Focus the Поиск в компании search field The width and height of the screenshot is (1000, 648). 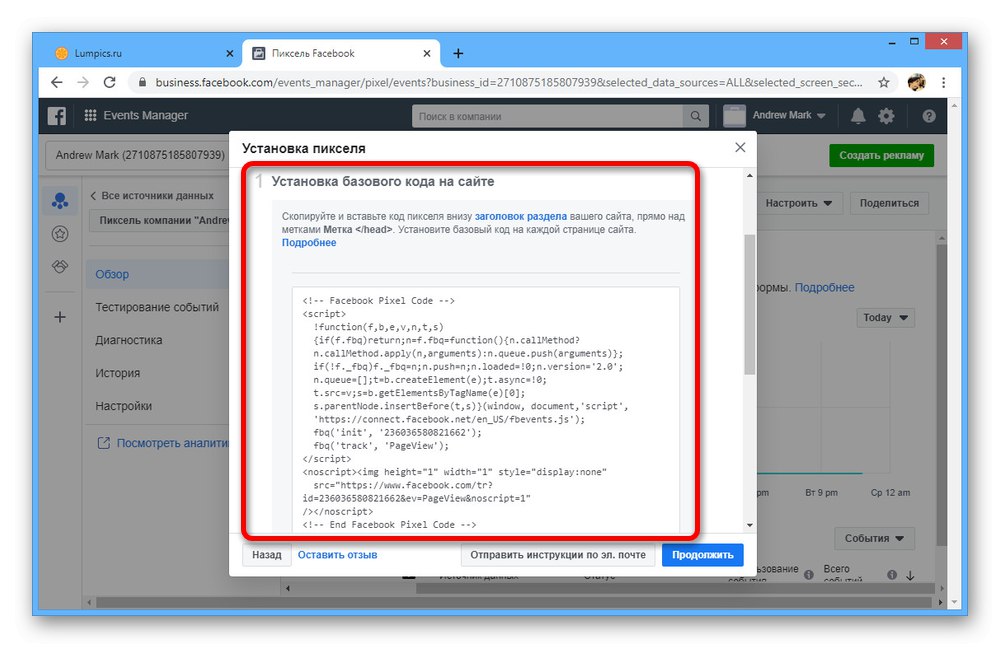tap(547, 116)
